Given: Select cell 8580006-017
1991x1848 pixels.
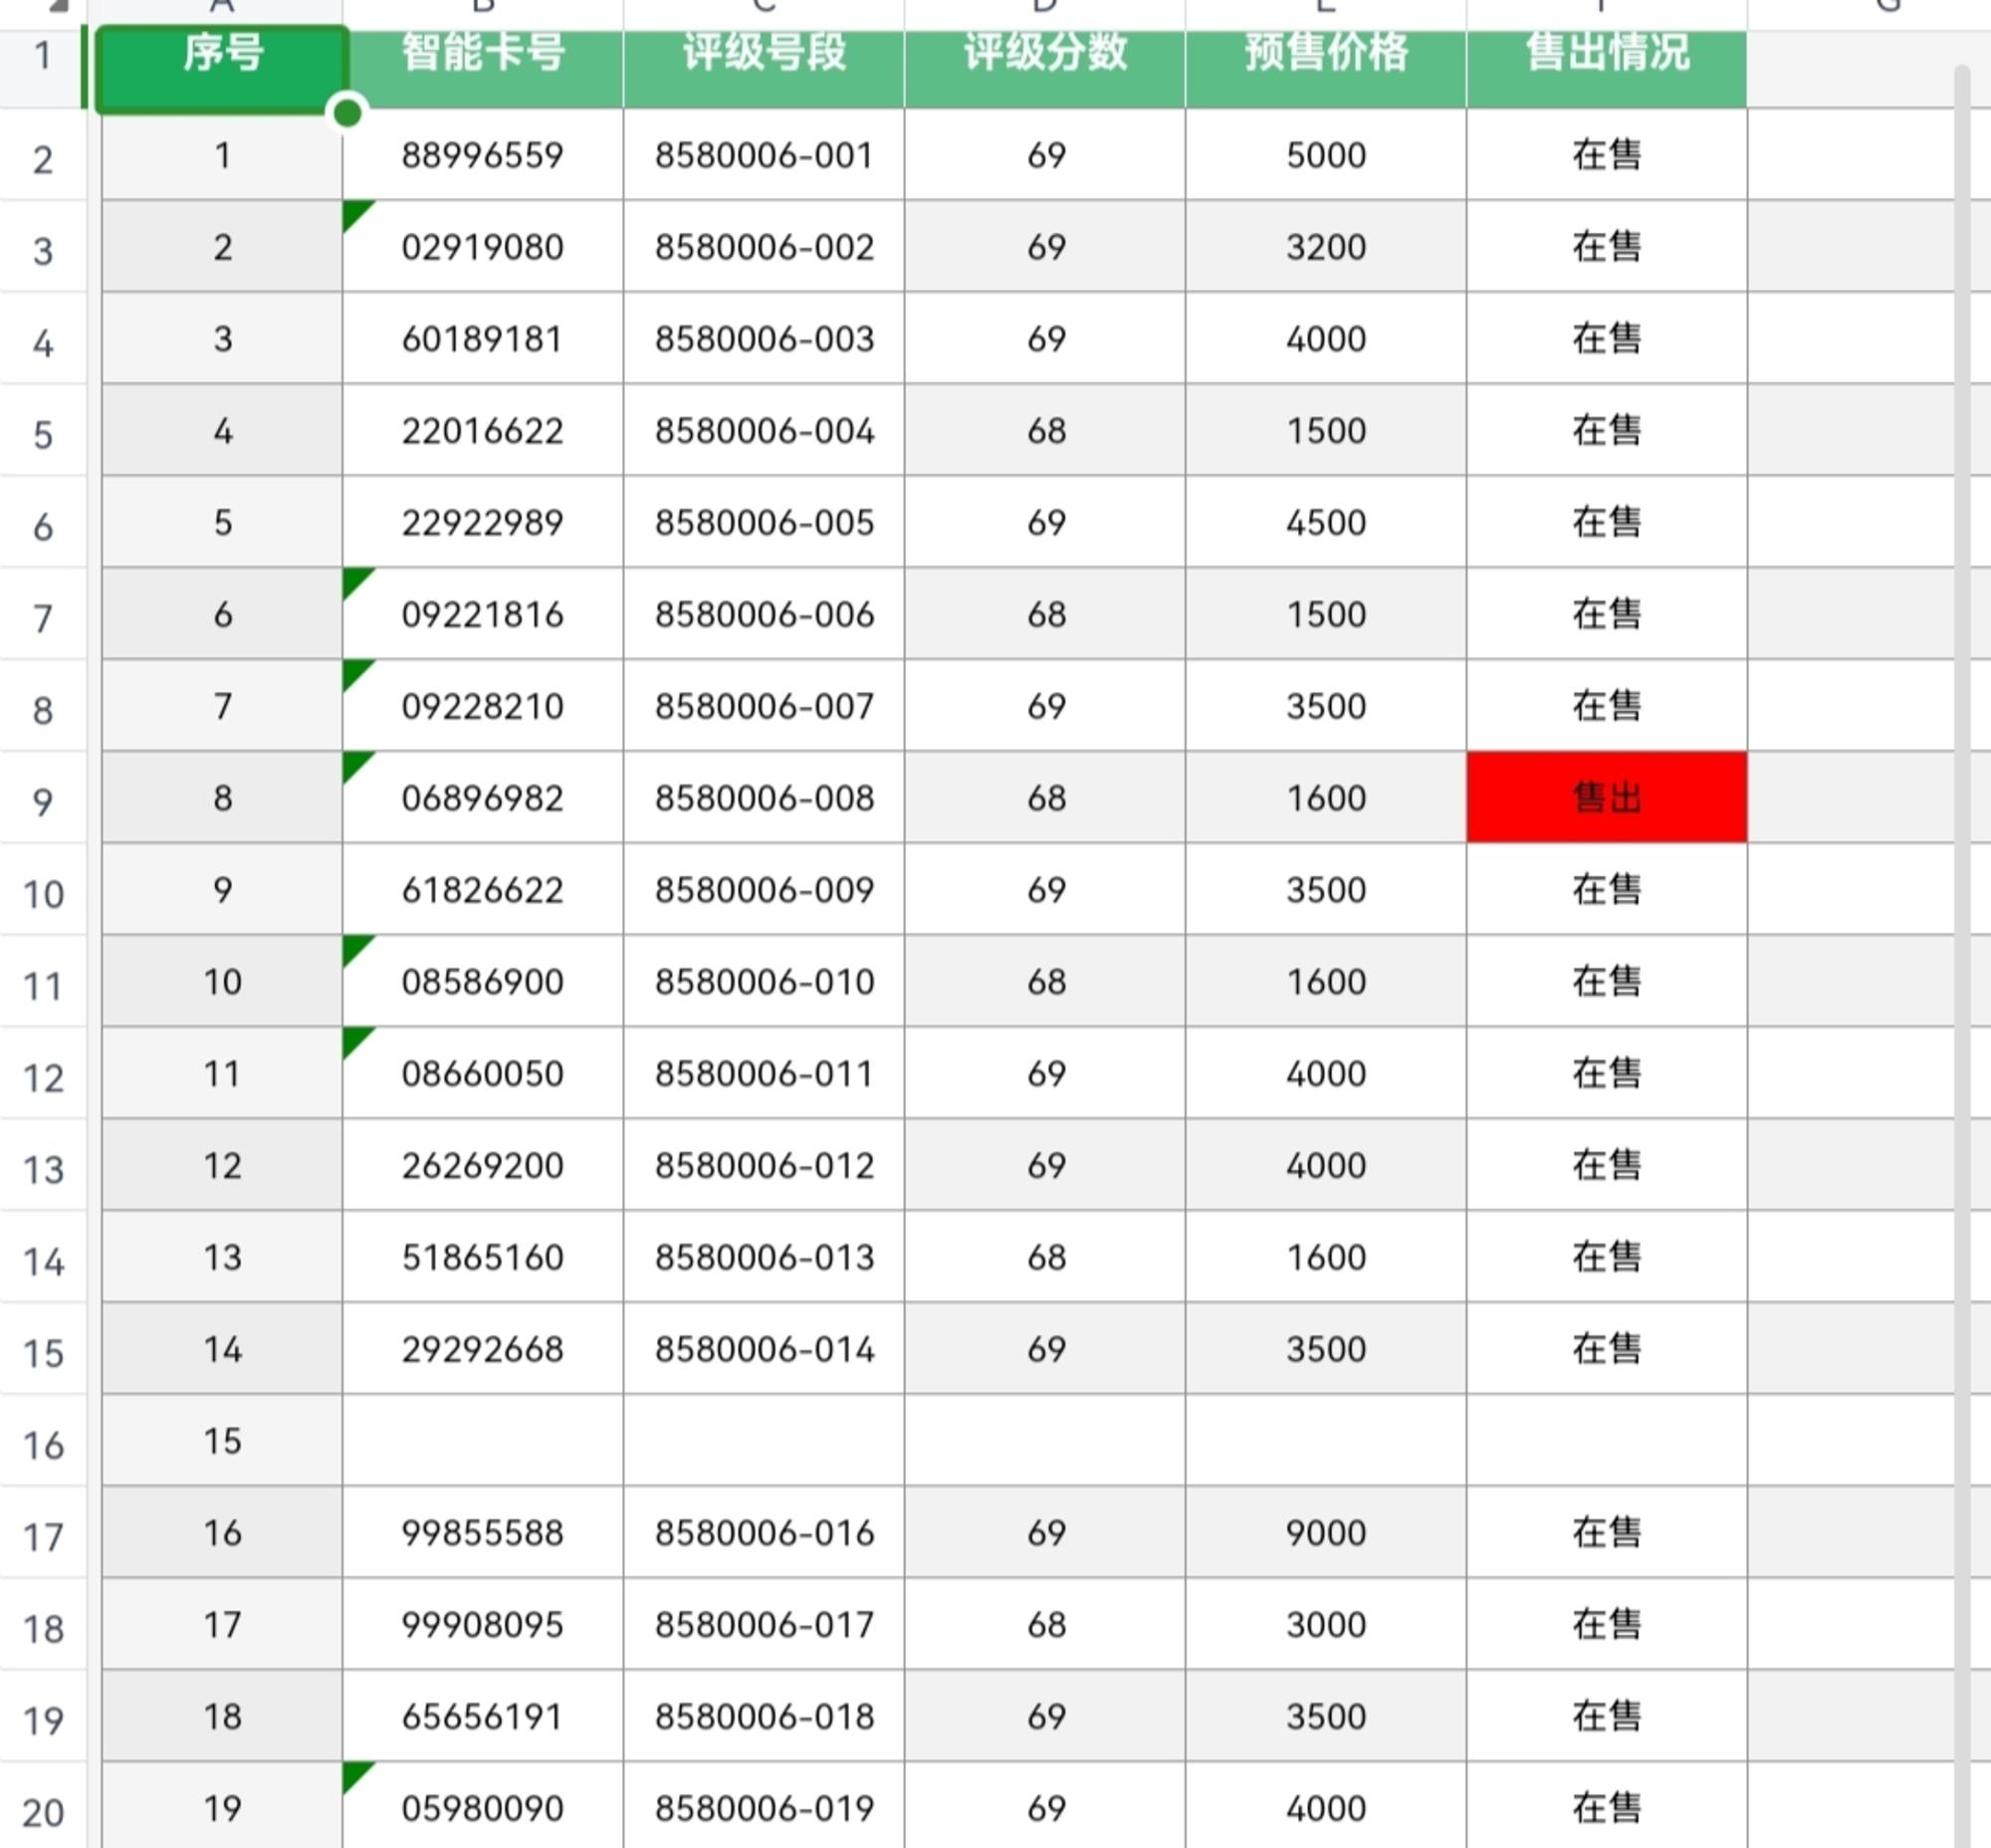Looking at the screenshot, I should (x=764, y=1624).
